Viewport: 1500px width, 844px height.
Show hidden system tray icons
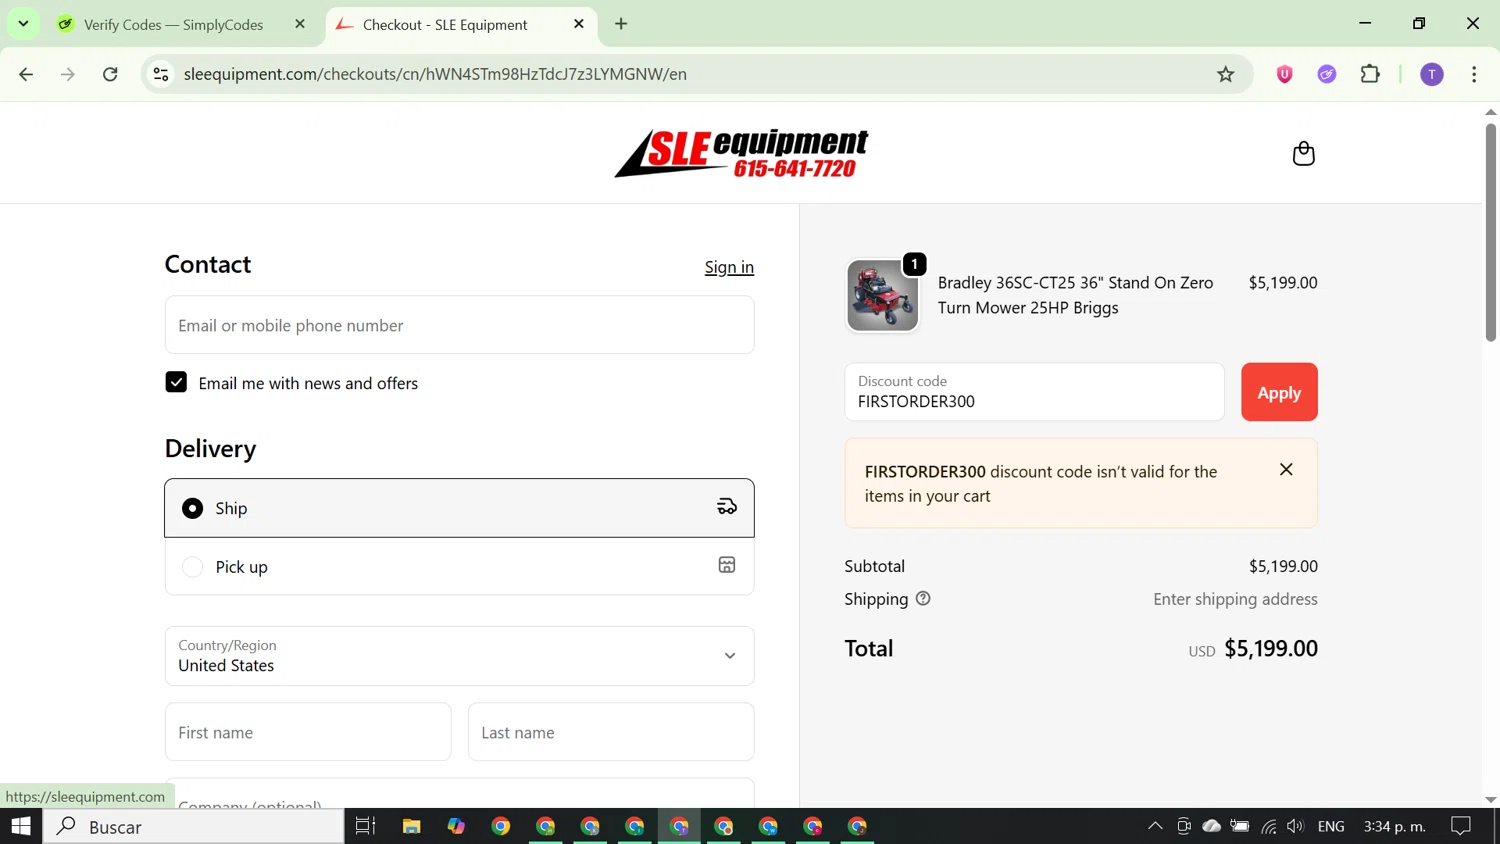(x=1155, y=826)
